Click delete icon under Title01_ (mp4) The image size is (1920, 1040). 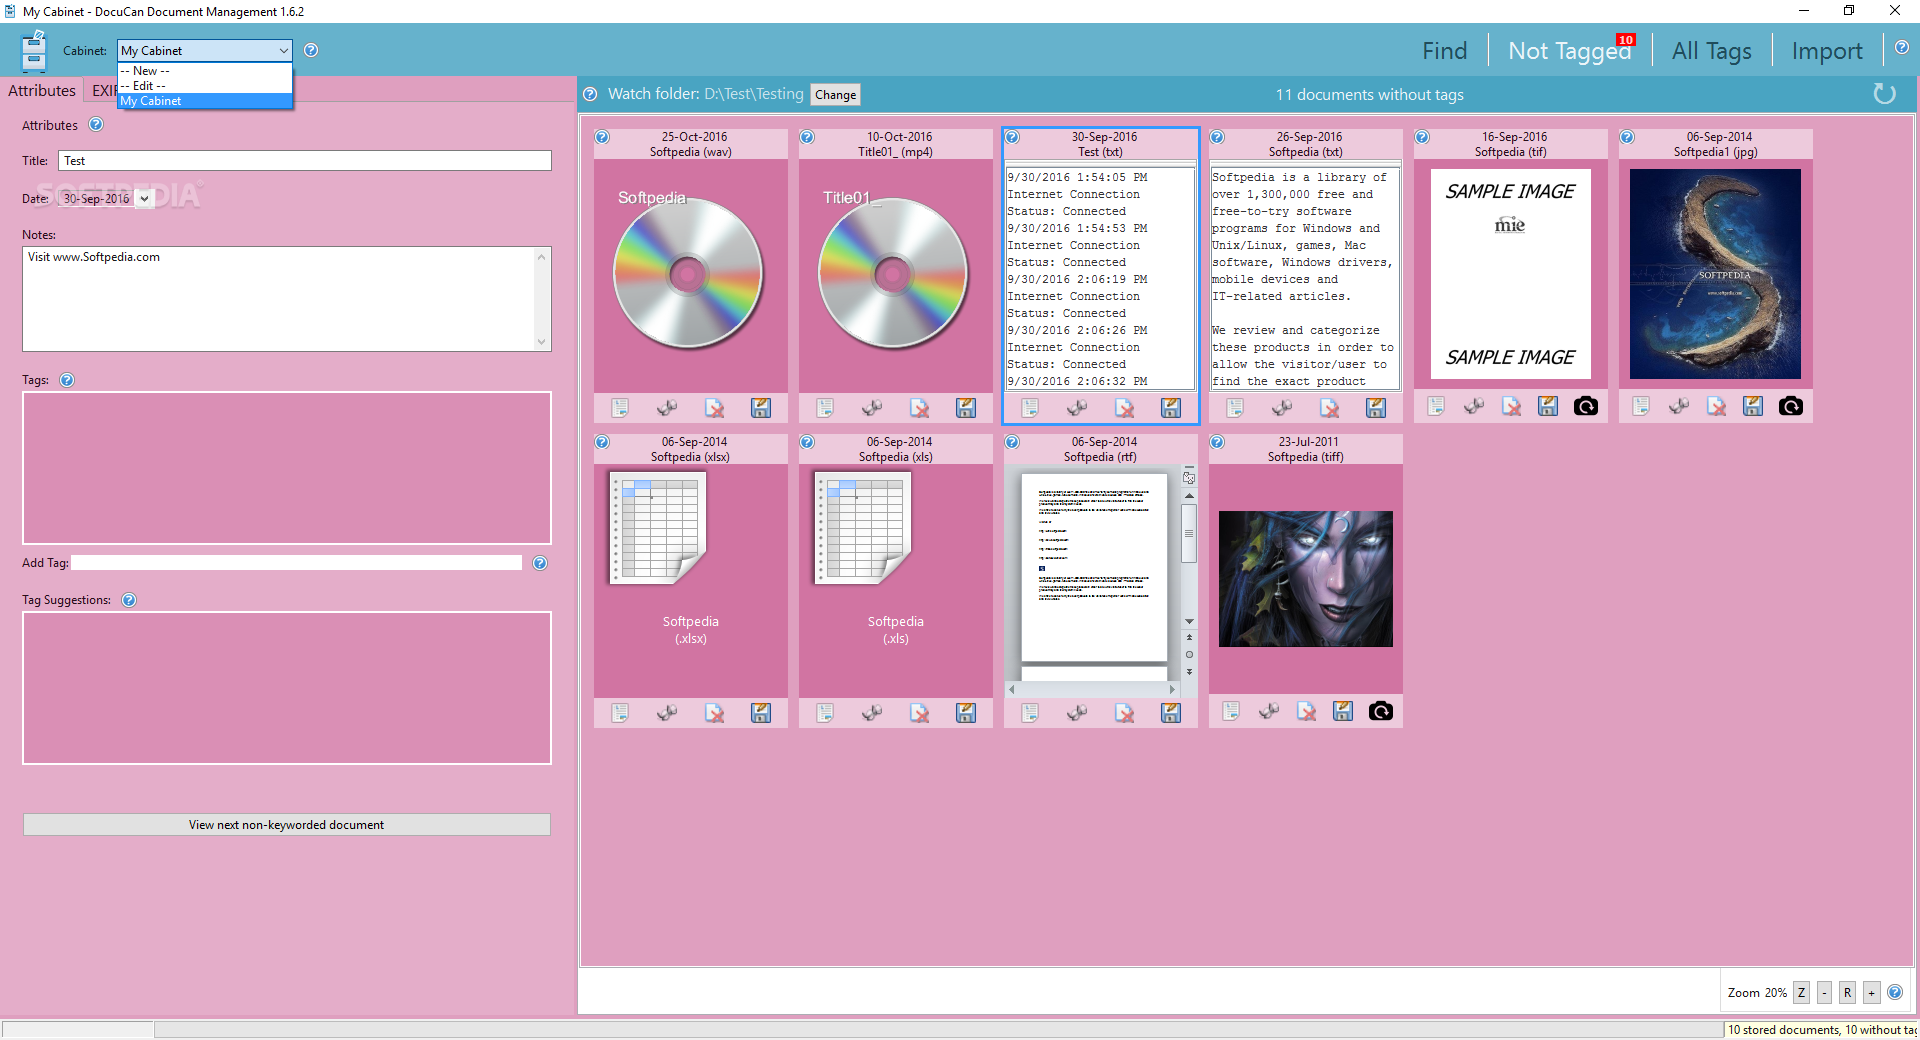[919, 407]
